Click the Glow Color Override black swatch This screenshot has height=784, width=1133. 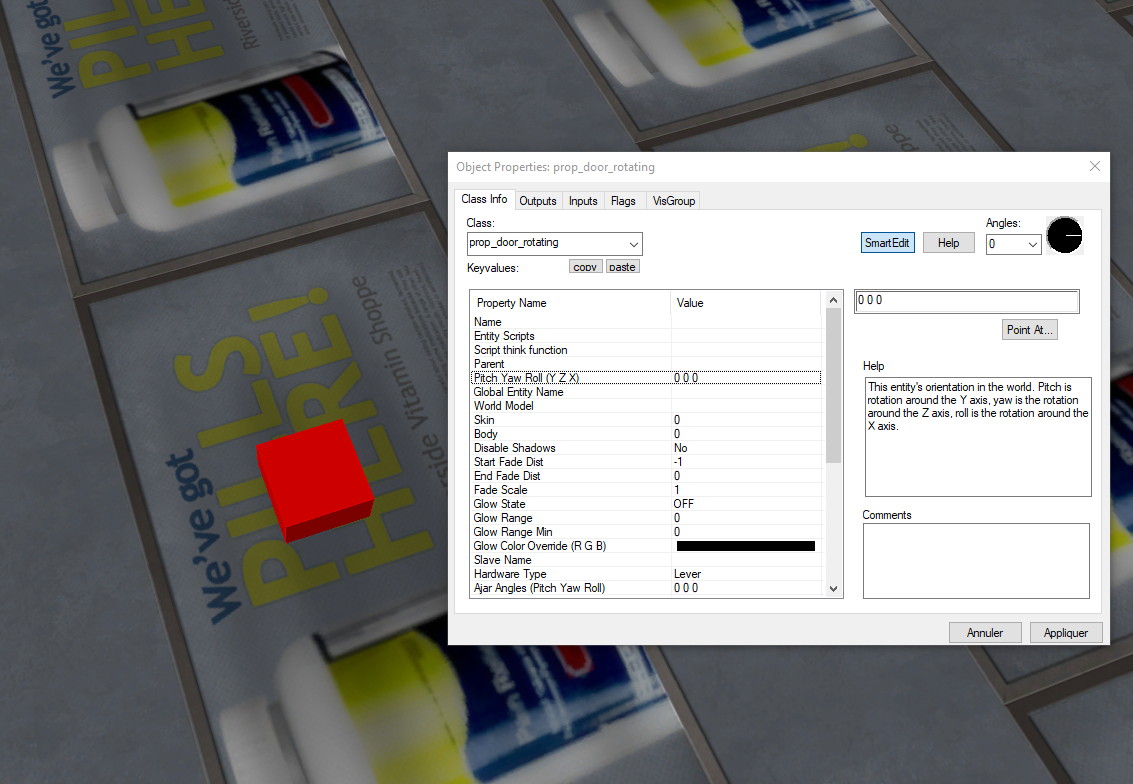[745, 546]
